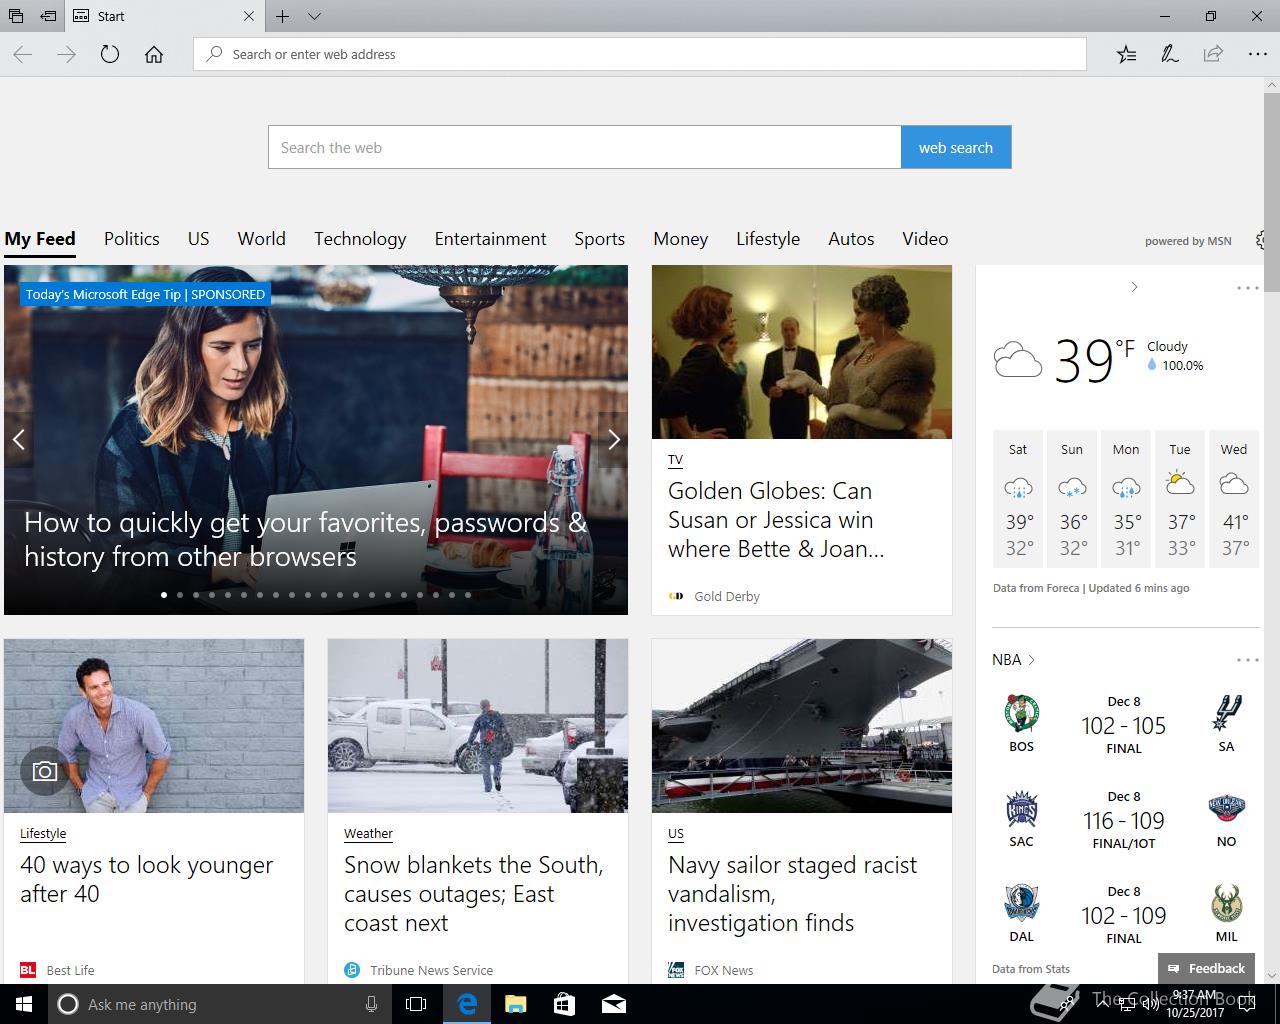
Task: Select the My Feed tab
Action: [x=40, y=239]
